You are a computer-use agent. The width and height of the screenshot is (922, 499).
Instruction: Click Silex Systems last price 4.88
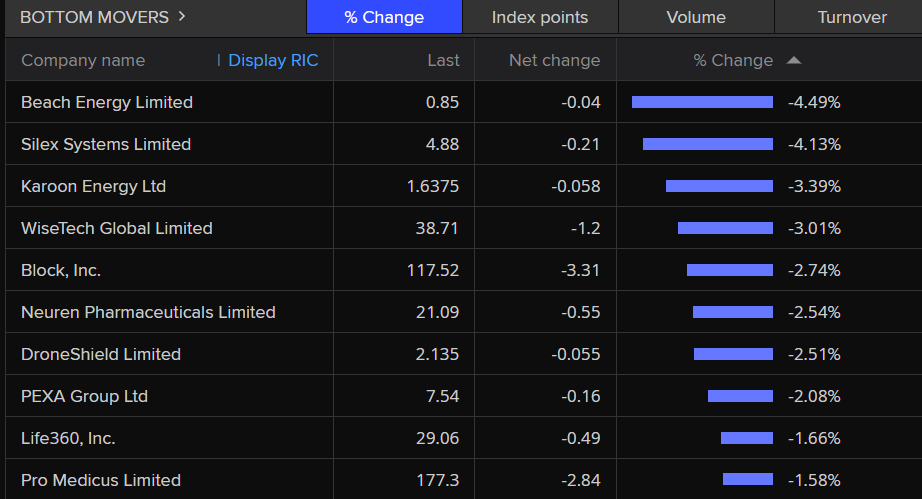[442, 144]
